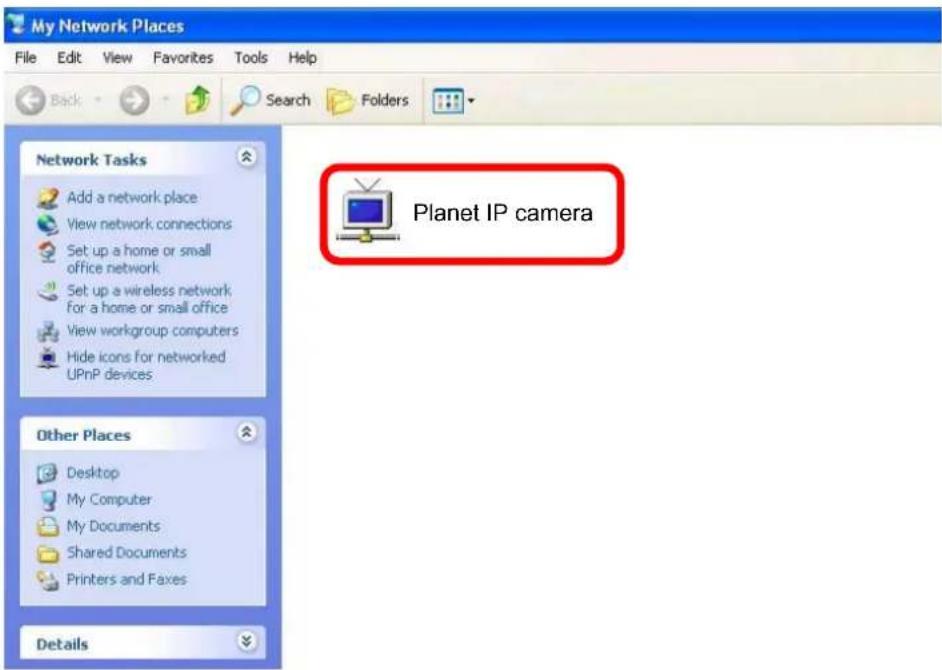The height and width of the screenshot is (670, 942).
Task: Open the Planet IP camera device icon
Action: [x=368, y=210]
